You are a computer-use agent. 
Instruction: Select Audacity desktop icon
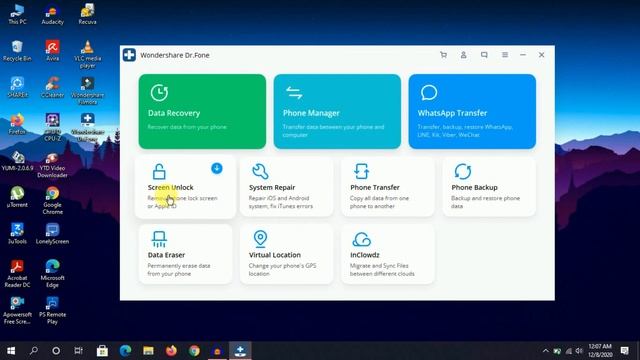pos(52,14)
